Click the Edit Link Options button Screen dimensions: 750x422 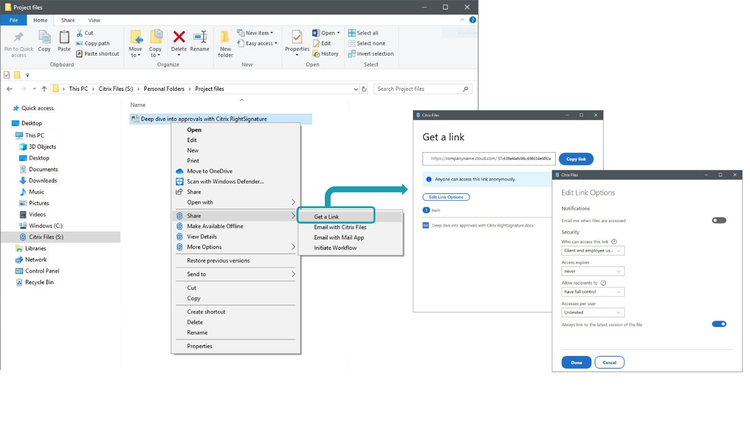coord(446,197)
